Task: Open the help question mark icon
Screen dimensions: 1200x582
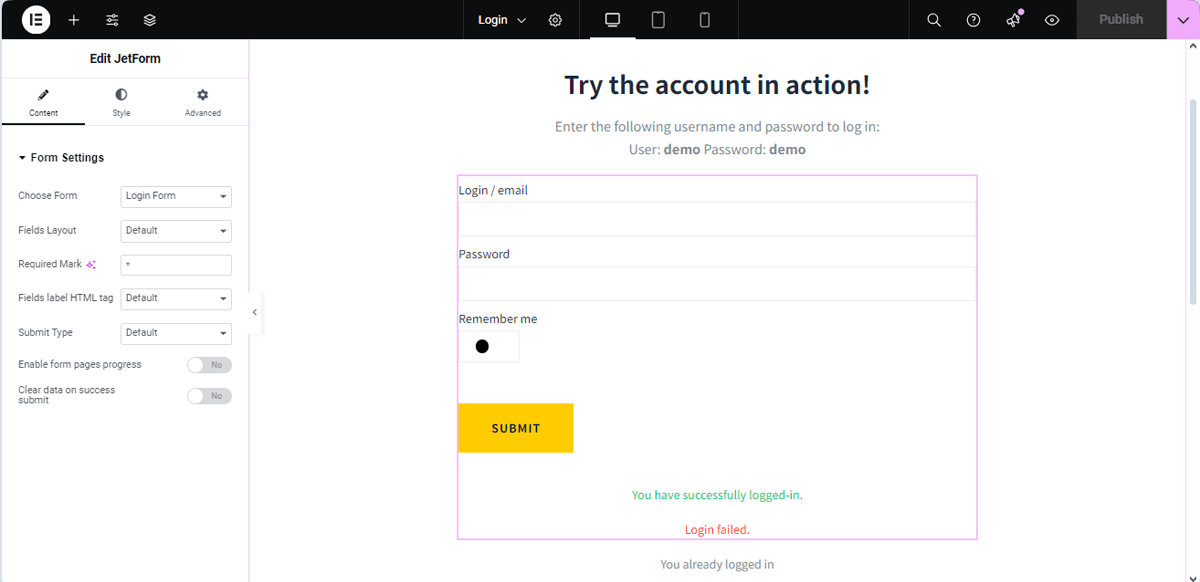Action: pyautogui.click(x=973, y=19)
